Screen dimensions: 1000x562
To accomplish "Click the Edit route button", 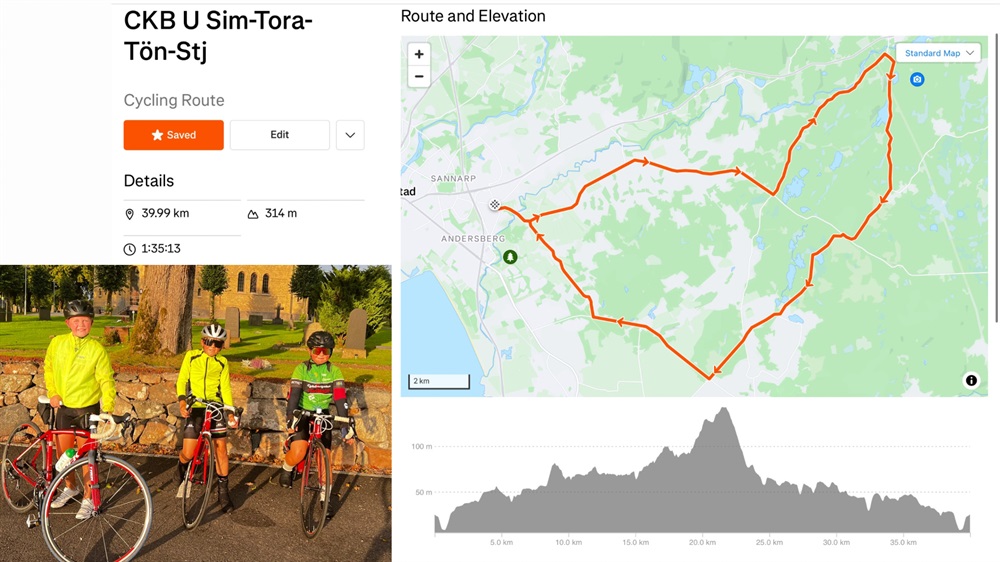I will pos(279,135).
